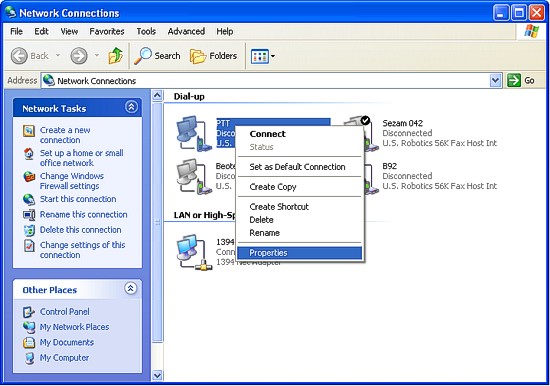550x386 pixels.
Task: Click the Go button
Action: click(x=522, y=81)
